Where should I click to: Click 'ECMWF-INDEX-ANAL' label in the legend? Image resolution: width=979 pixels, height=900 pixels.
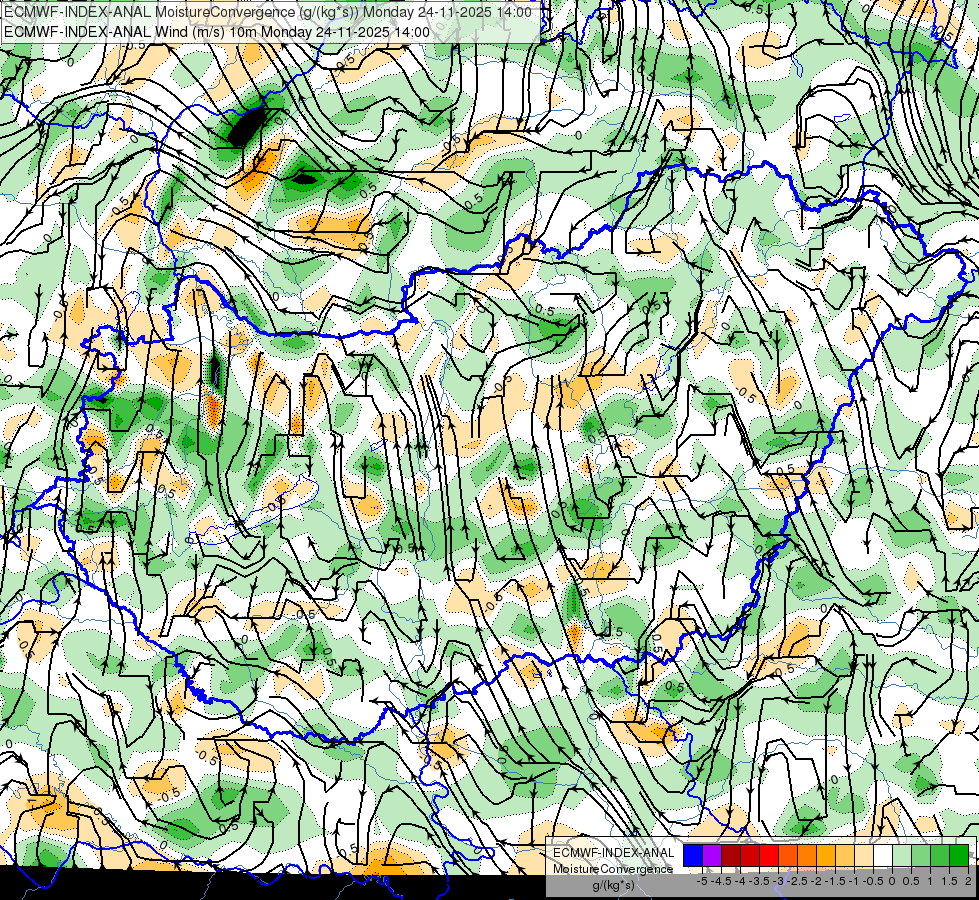[x=614, y=853]
